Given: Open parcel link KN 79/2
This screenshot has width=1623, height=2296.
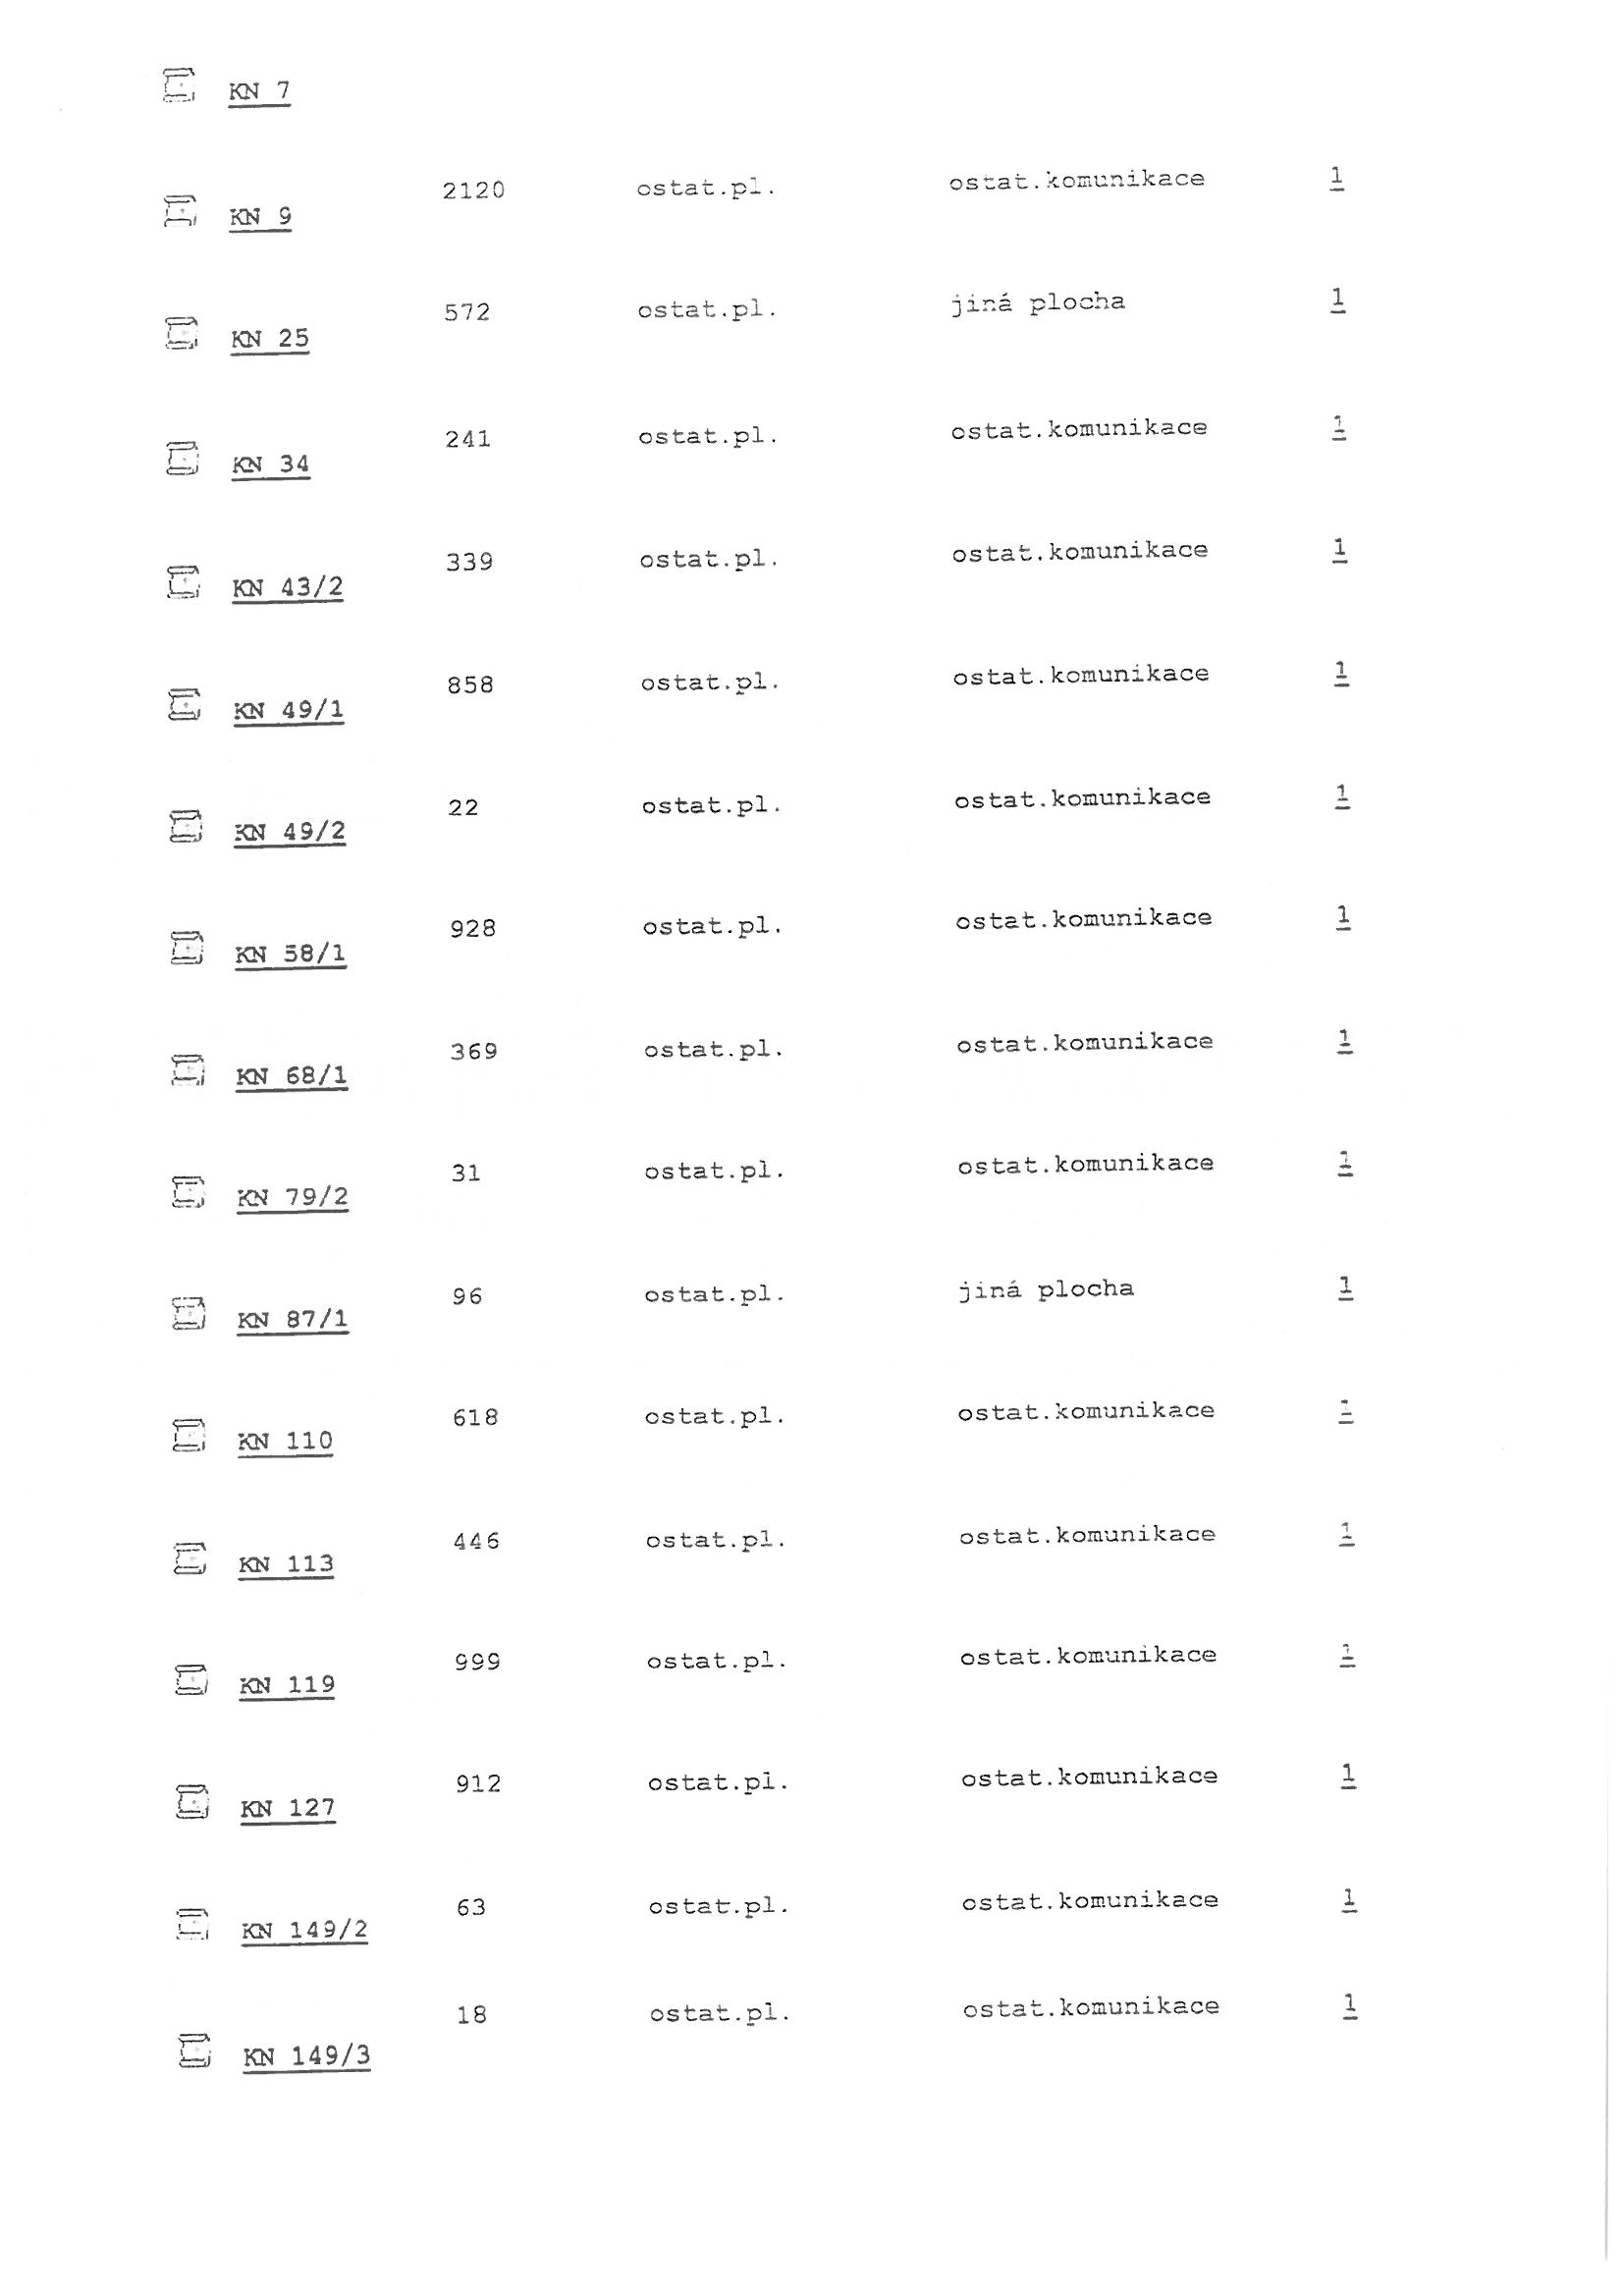Looking at the screenshot, I should (293, 1198).
